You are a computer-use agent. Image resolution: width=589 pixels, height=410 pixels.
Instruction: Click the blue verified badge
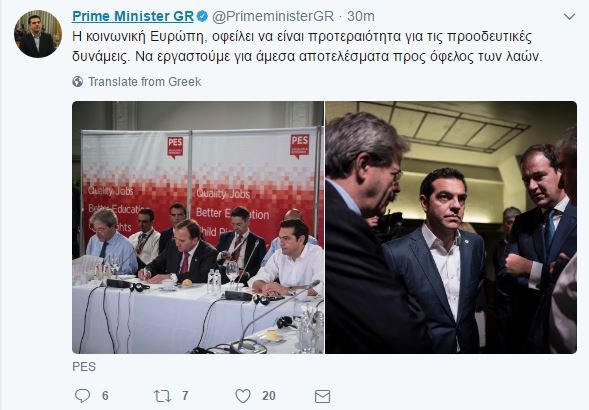[x=202, y=16]
